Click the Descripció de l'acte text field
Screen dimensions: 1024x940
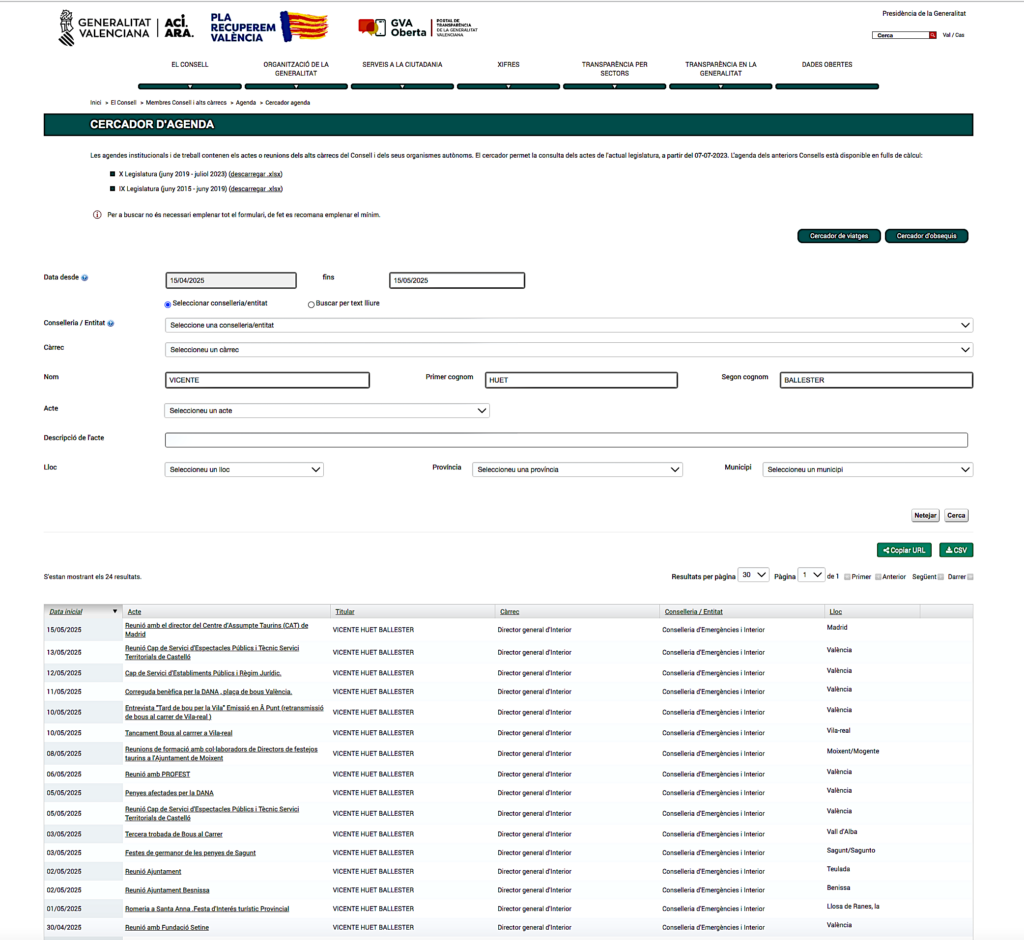(x=566, y=440)
